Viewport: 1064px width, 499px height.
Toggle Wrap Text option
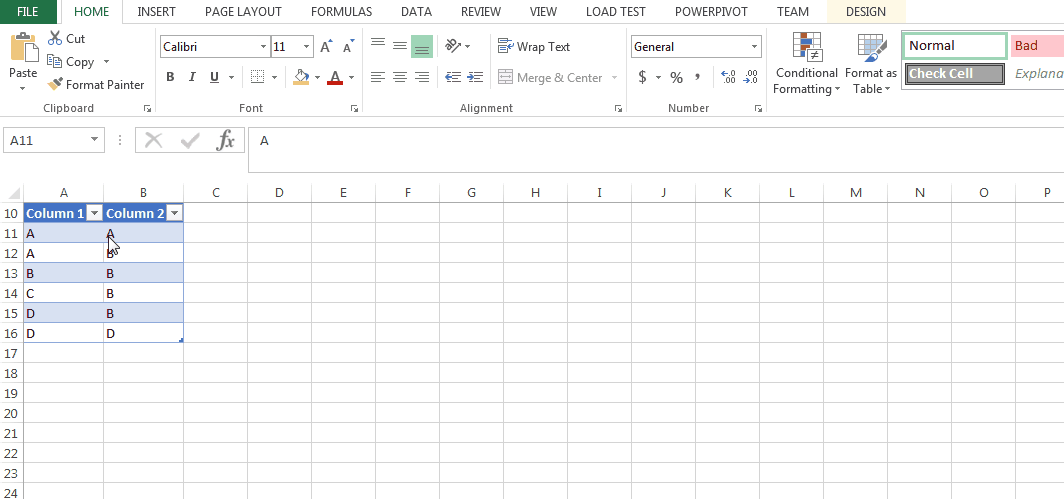click(534, 47)
